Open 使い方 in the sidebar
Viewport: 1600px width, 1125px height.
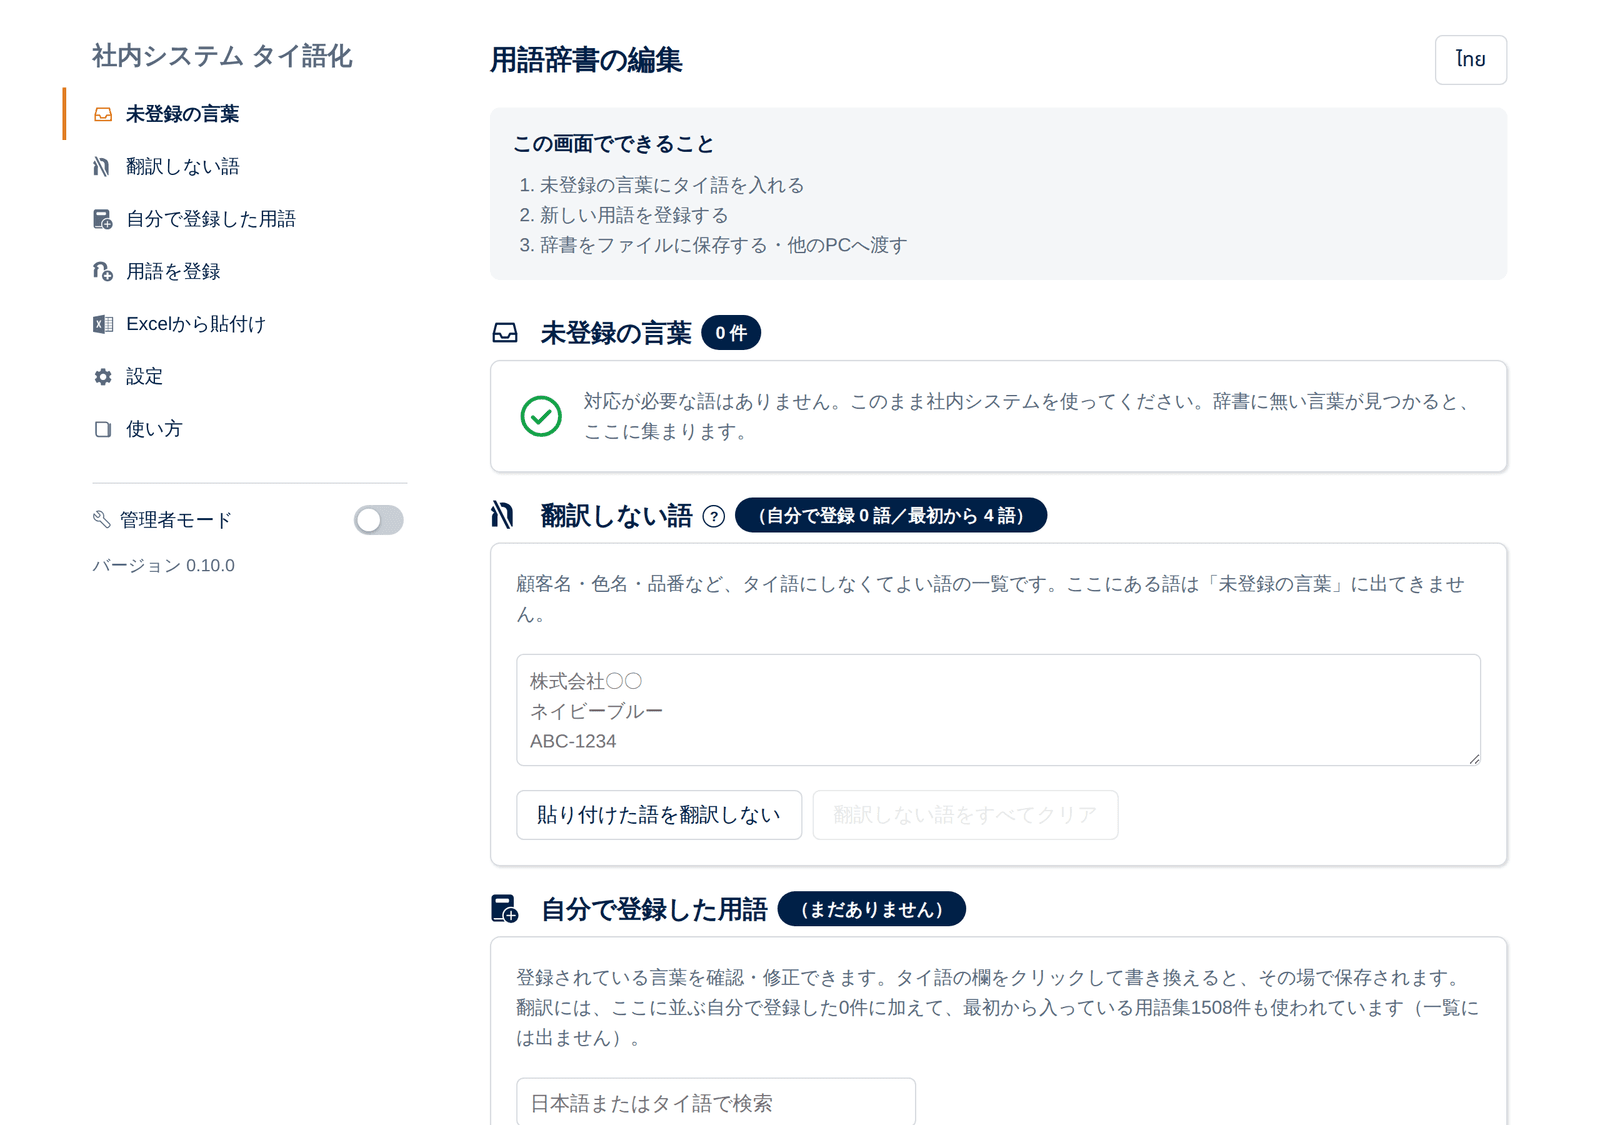point(236,429)
